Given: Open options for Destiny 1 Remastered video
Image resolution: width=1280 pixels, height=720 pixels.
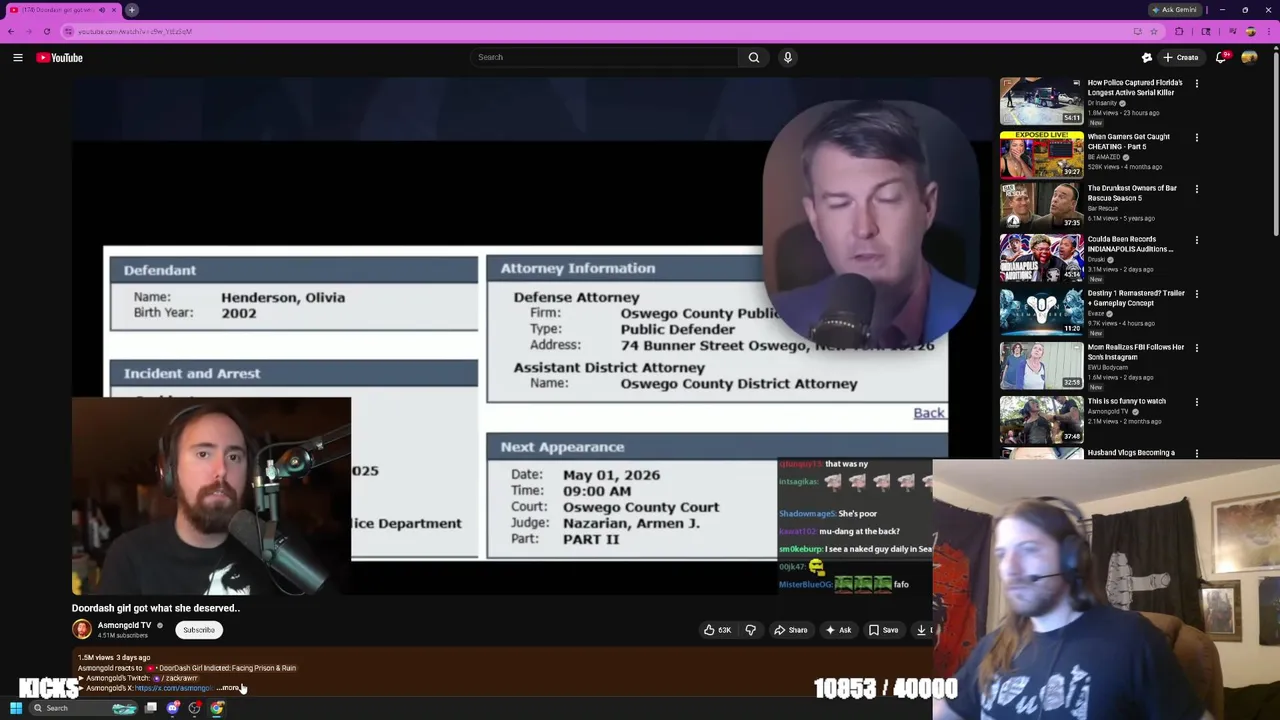Looking at the screenshot, I should (x=1197, y=295).
